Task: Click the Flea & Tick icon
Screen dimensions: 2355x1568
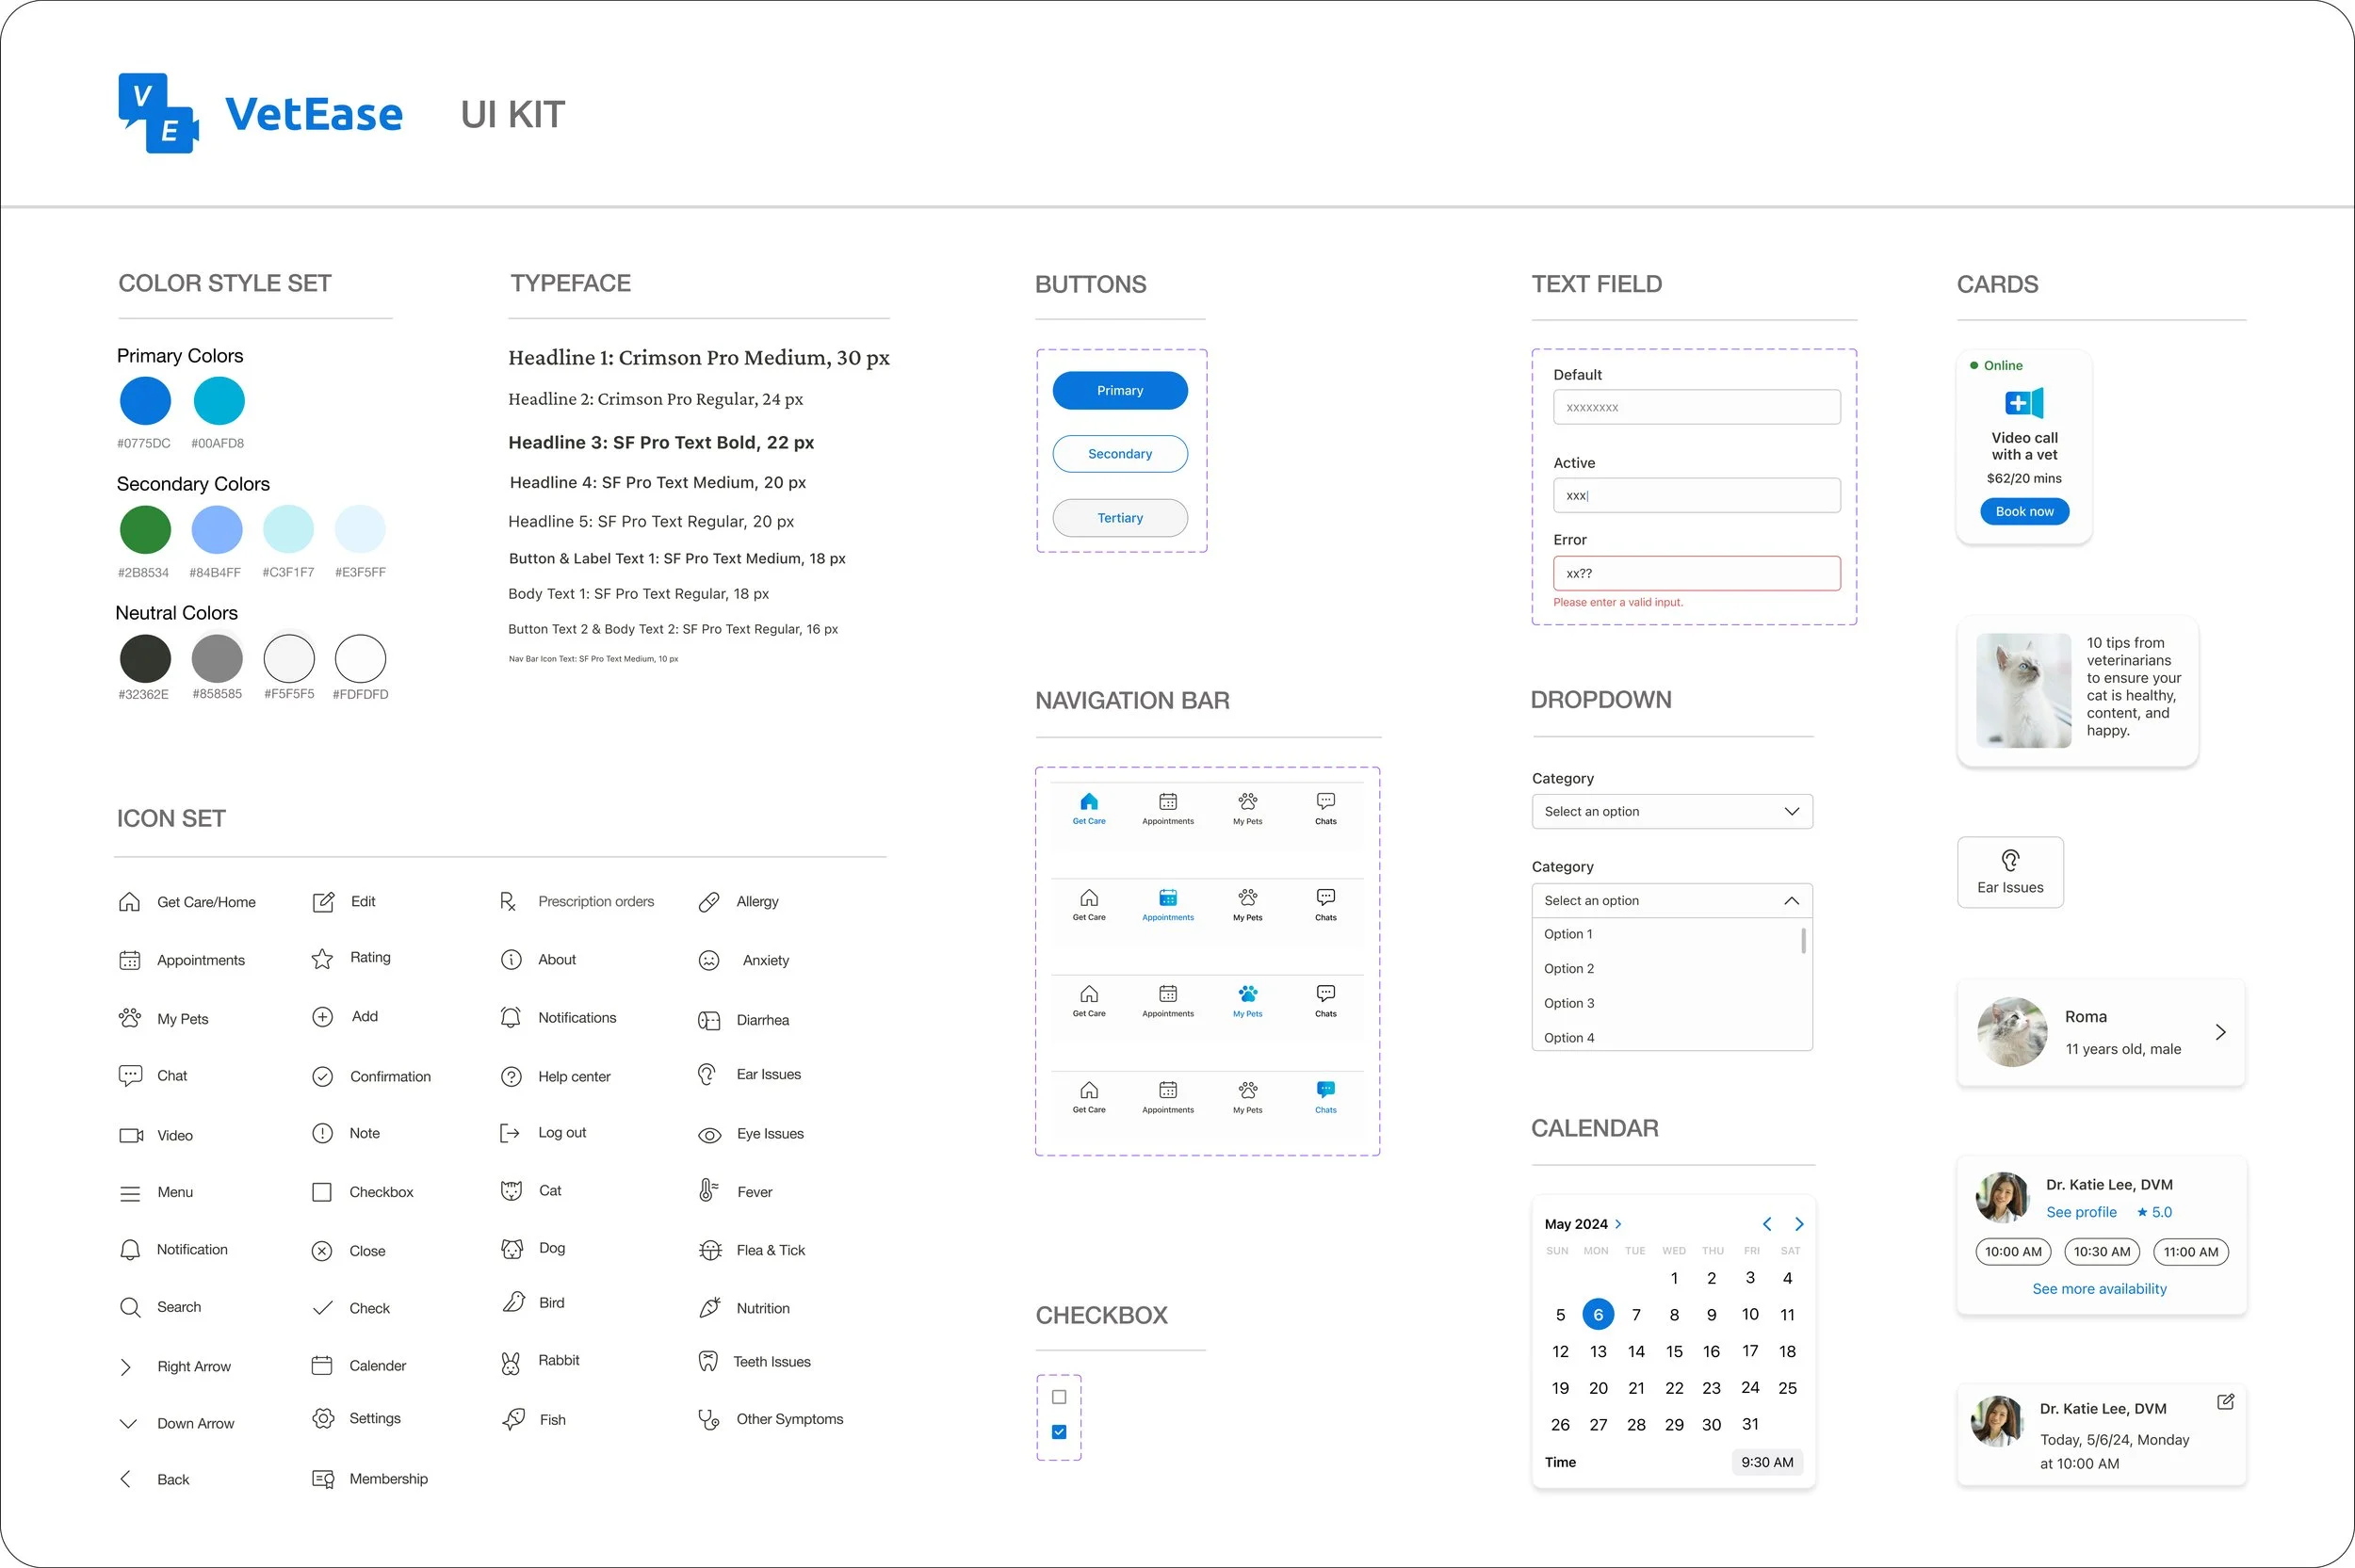Action: (710, 1250)
